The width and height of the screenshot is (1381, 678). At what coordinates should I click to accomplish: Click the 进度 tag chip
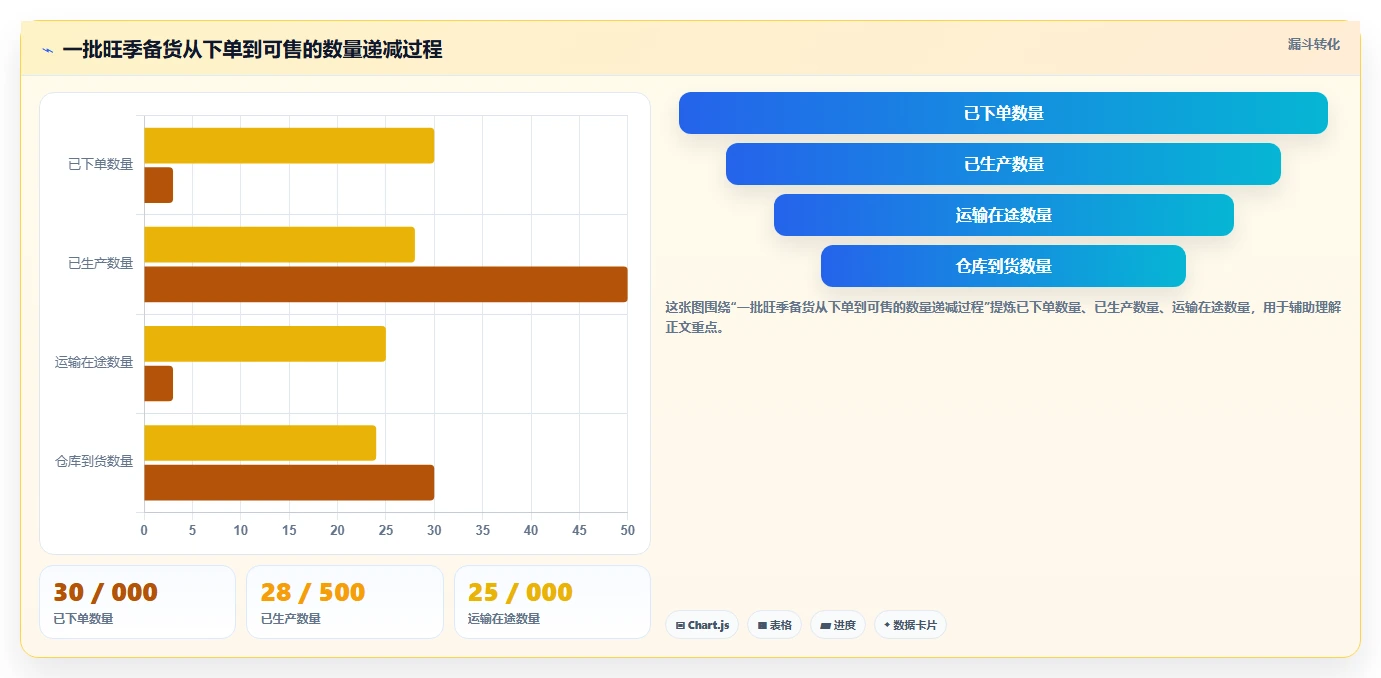click(838, 625)
